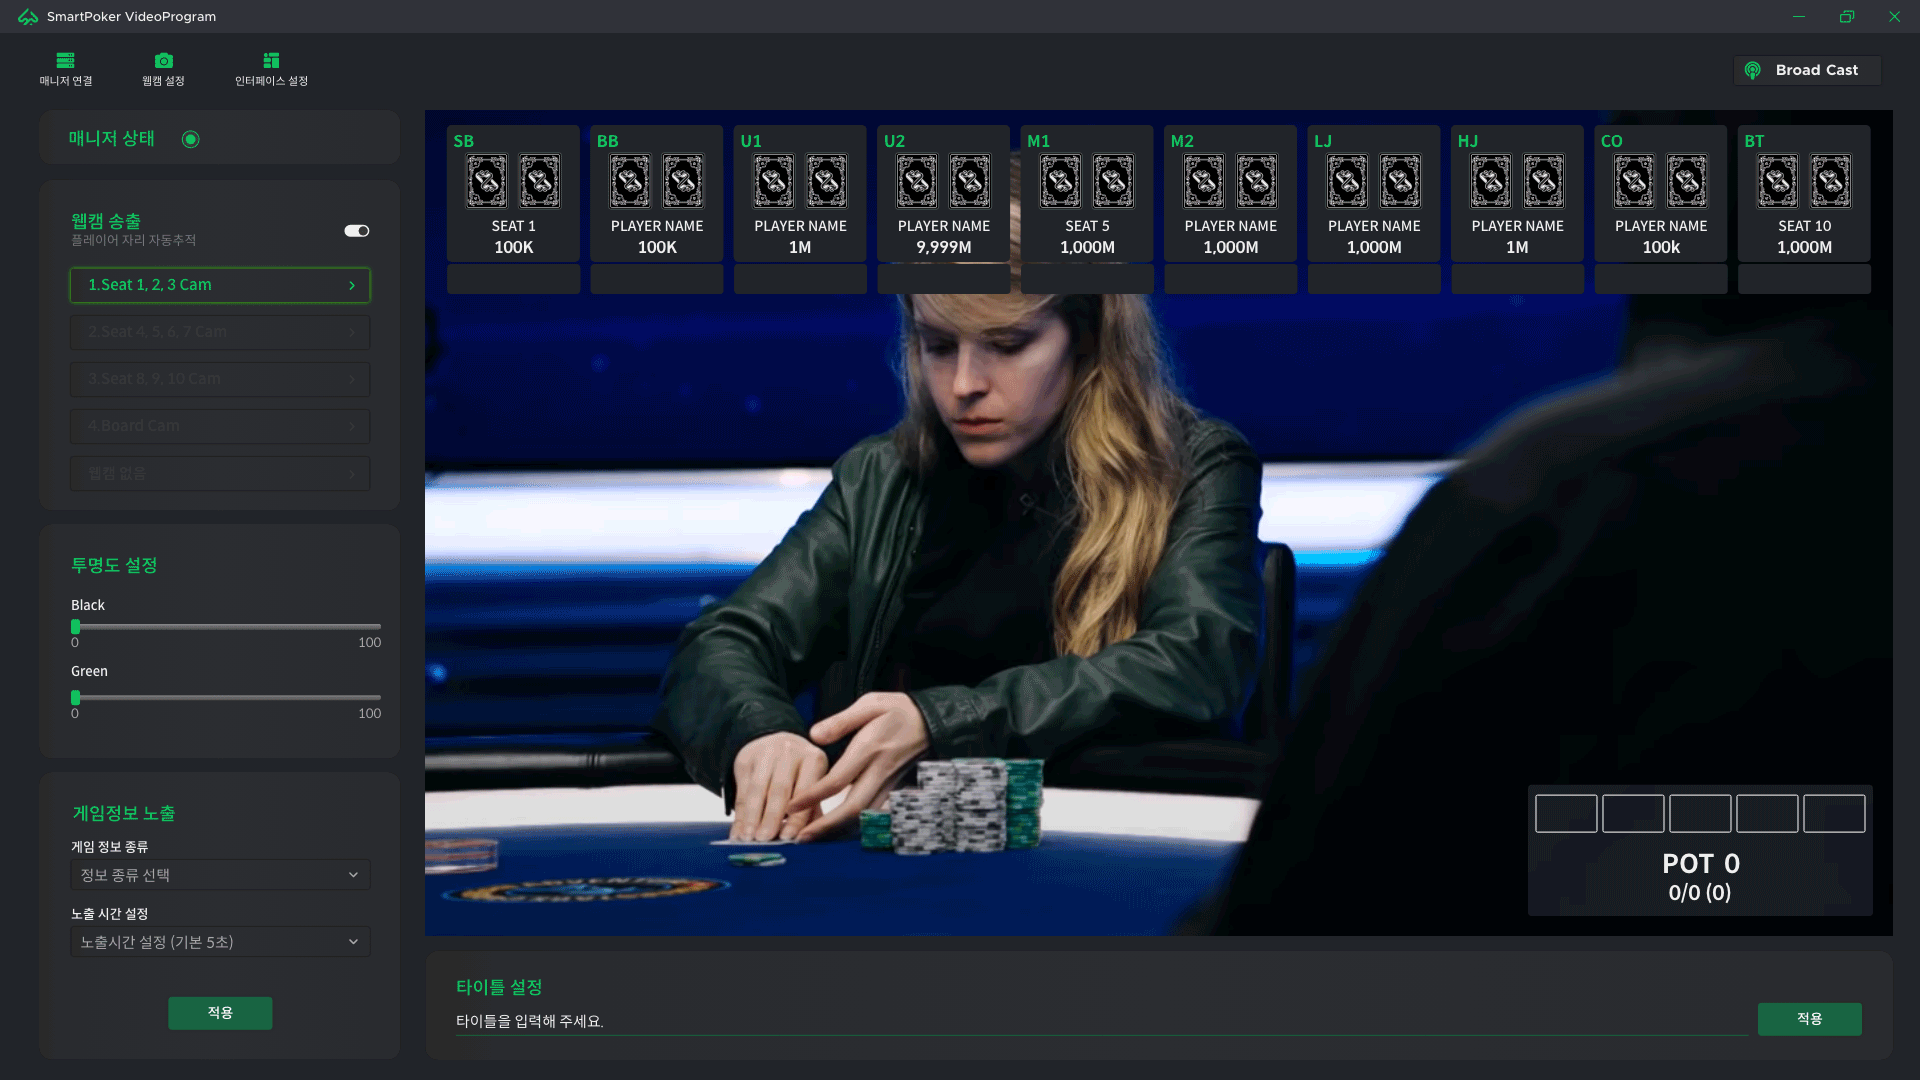Toggle the 웹캠 송출 auto-tracking switch

[x=357, y=231]
